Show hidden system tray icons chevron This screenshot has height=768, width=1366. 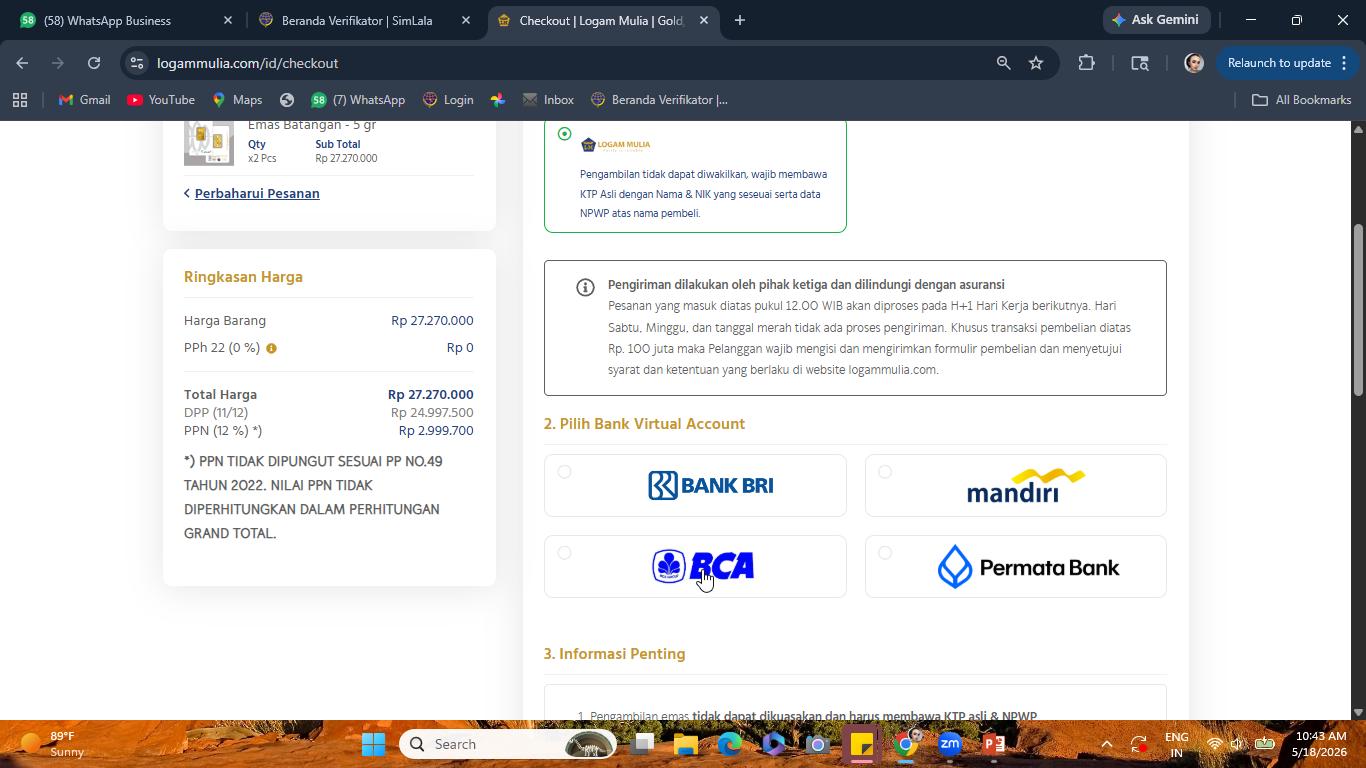(1106, 744)
